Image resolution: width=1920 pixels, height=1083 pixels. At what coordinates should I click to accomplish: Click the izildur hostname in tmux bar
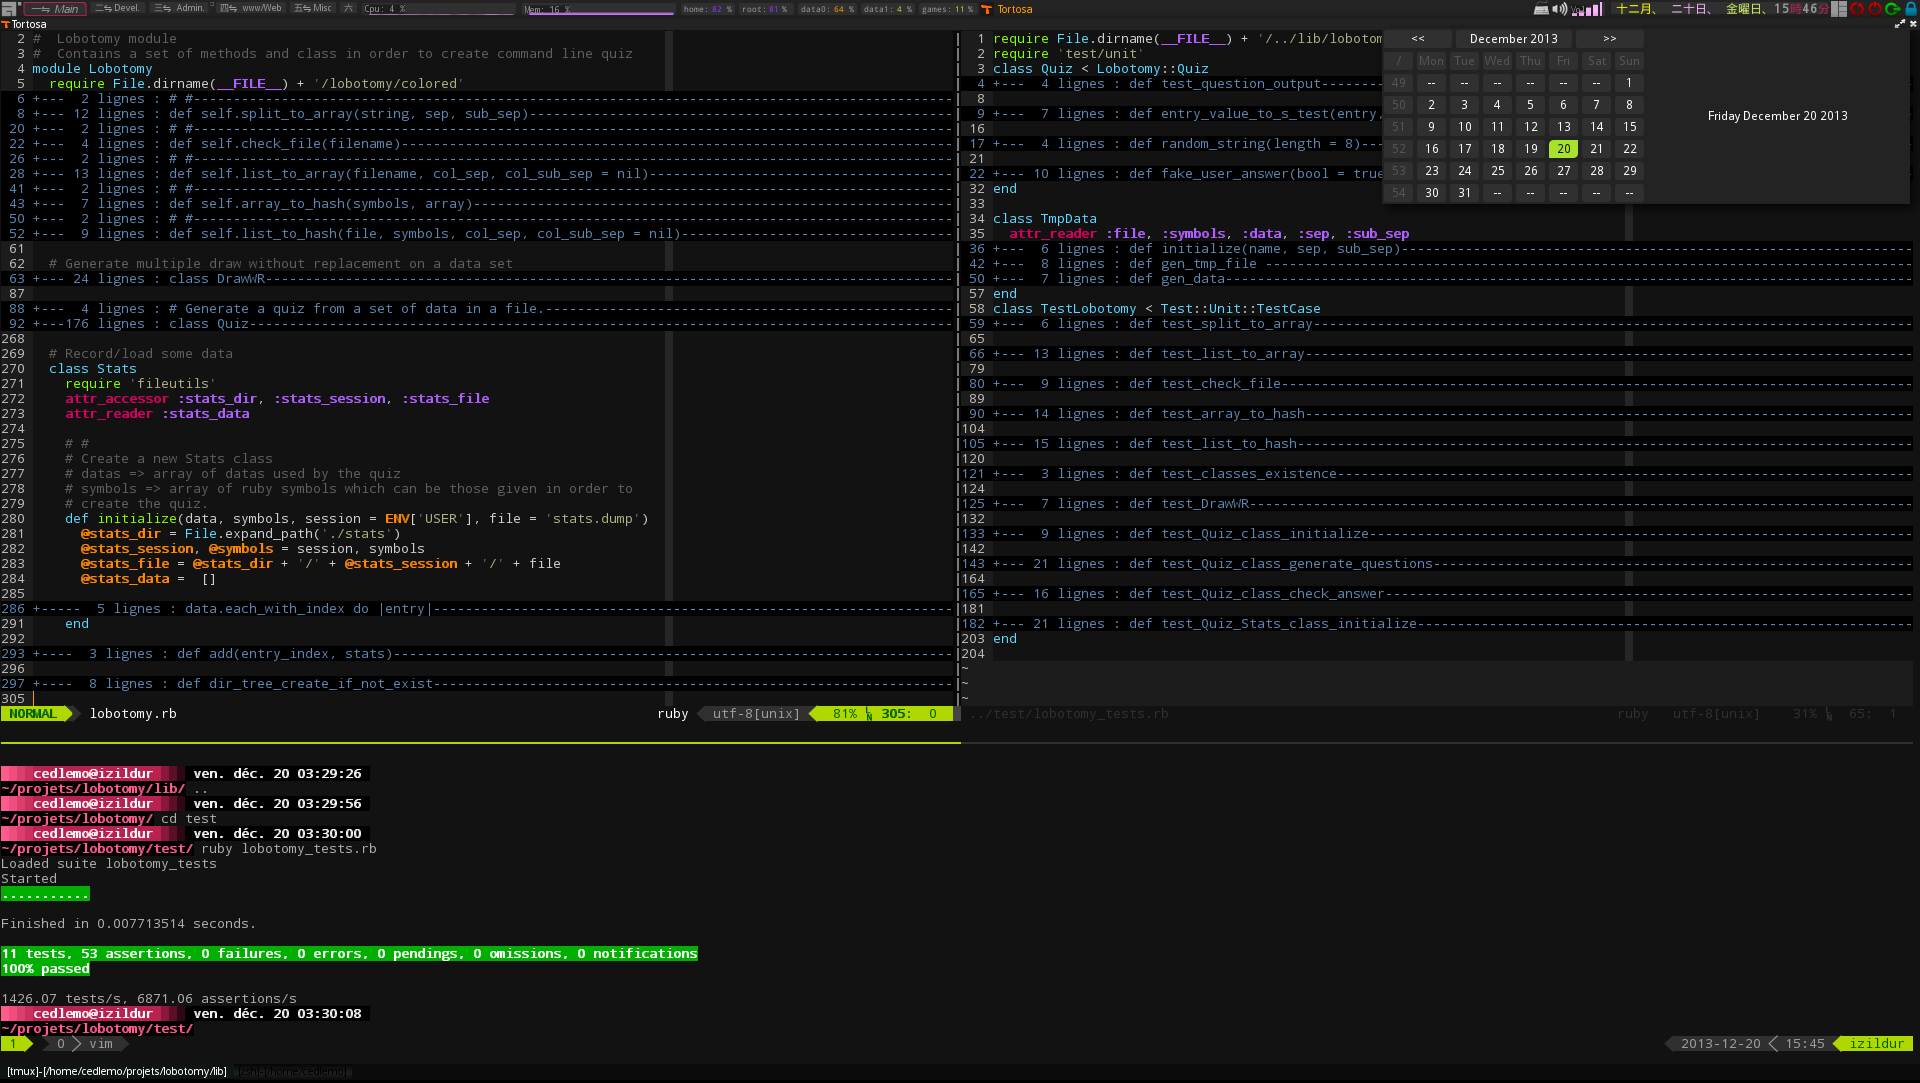coord(1876,1043)
